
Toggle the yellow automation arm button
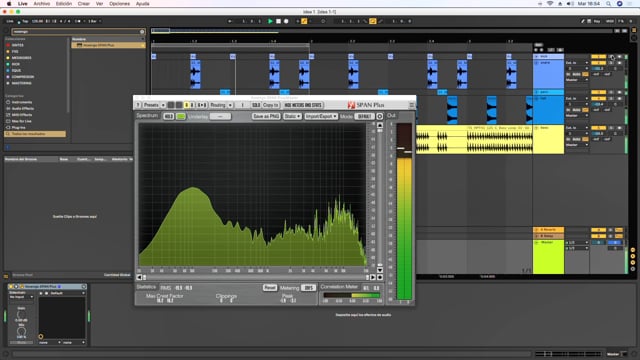304,21
